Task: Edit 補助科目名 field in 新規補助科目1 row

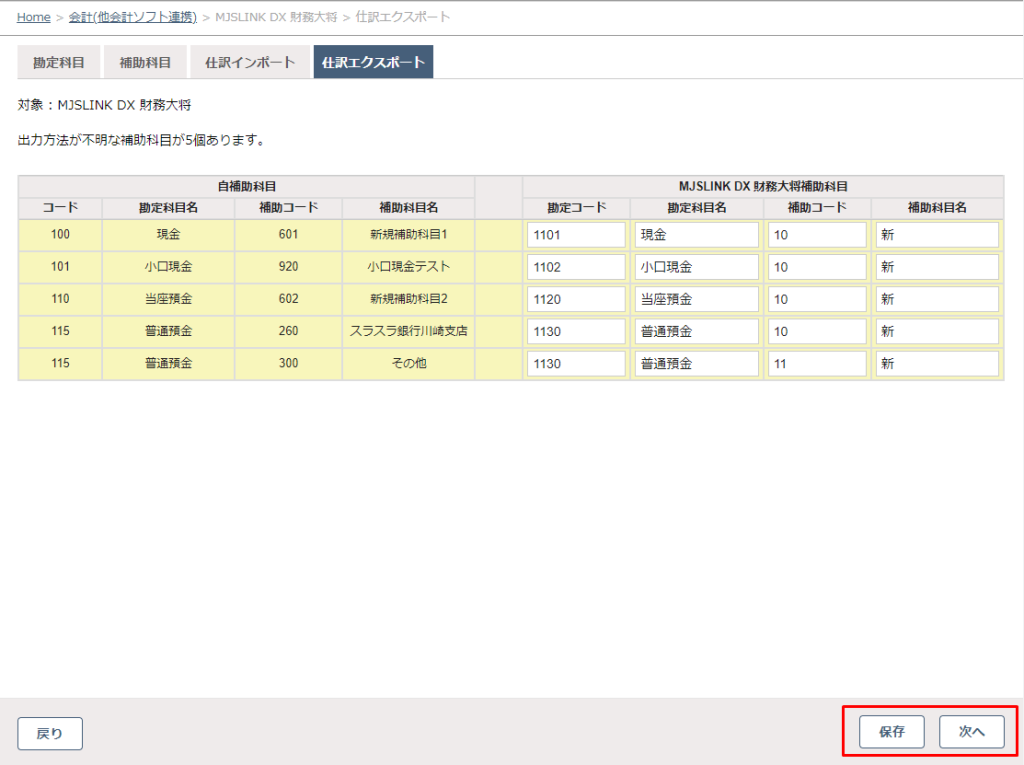Action: click(937, 235)
